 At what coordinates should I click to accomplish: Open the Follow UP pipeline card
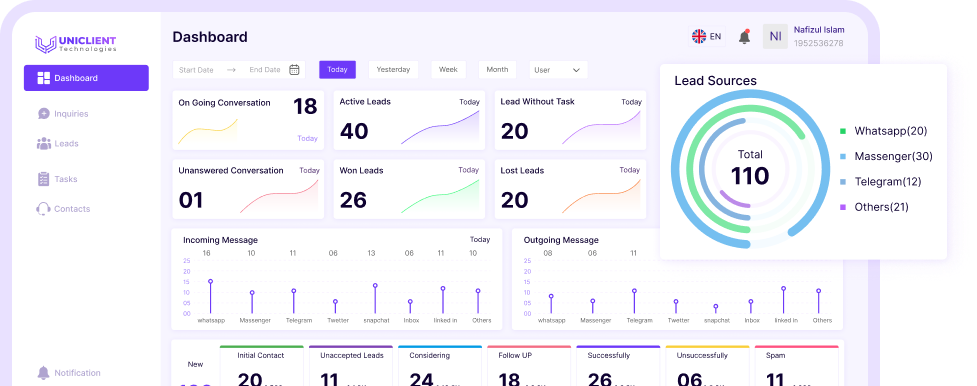pos(529,367)
